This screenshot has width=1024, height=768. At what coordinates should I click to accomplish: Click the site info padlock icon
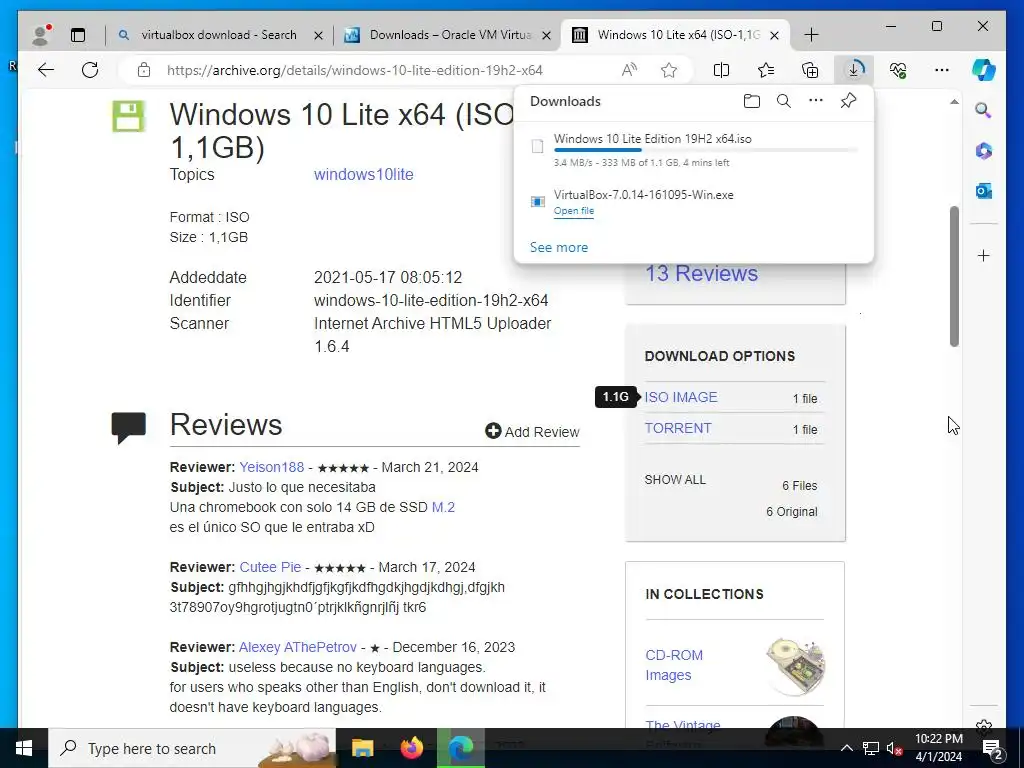tap(144, 70)
